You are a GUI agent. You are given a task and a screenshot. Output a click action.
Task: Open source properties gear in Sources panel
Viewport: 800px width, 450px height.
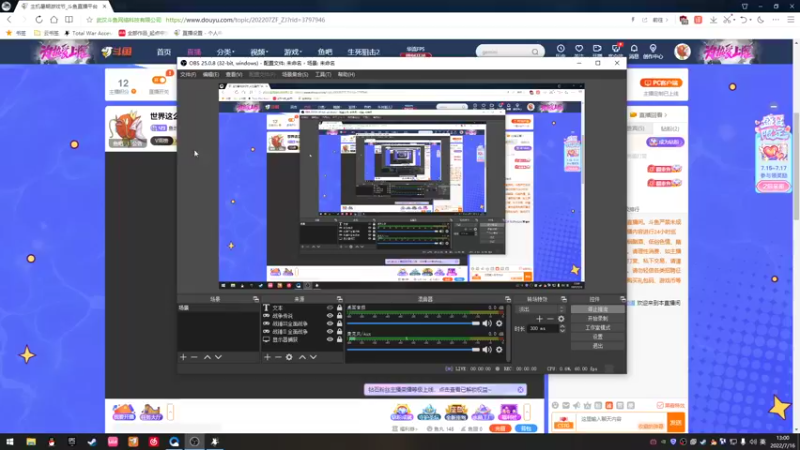[x=289, y=357]
